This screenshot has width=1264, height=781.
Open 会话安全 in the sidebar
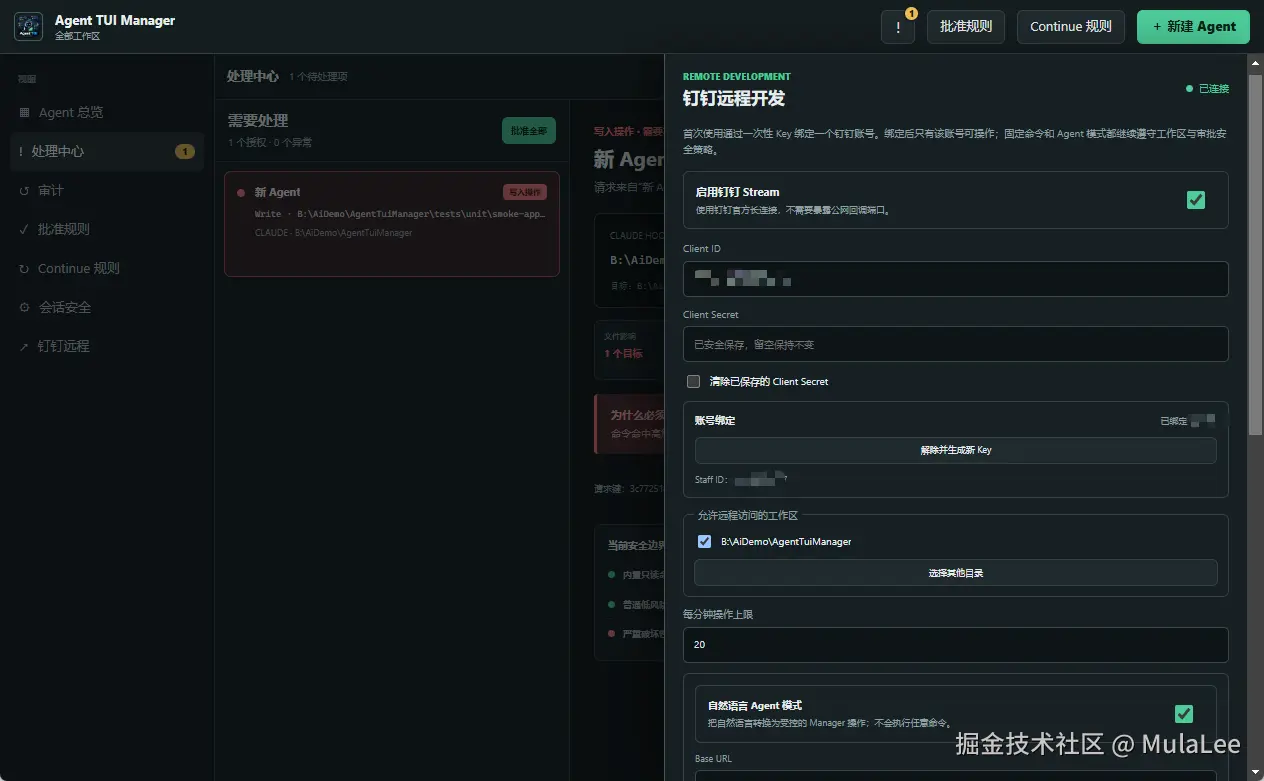click(107, 307)
